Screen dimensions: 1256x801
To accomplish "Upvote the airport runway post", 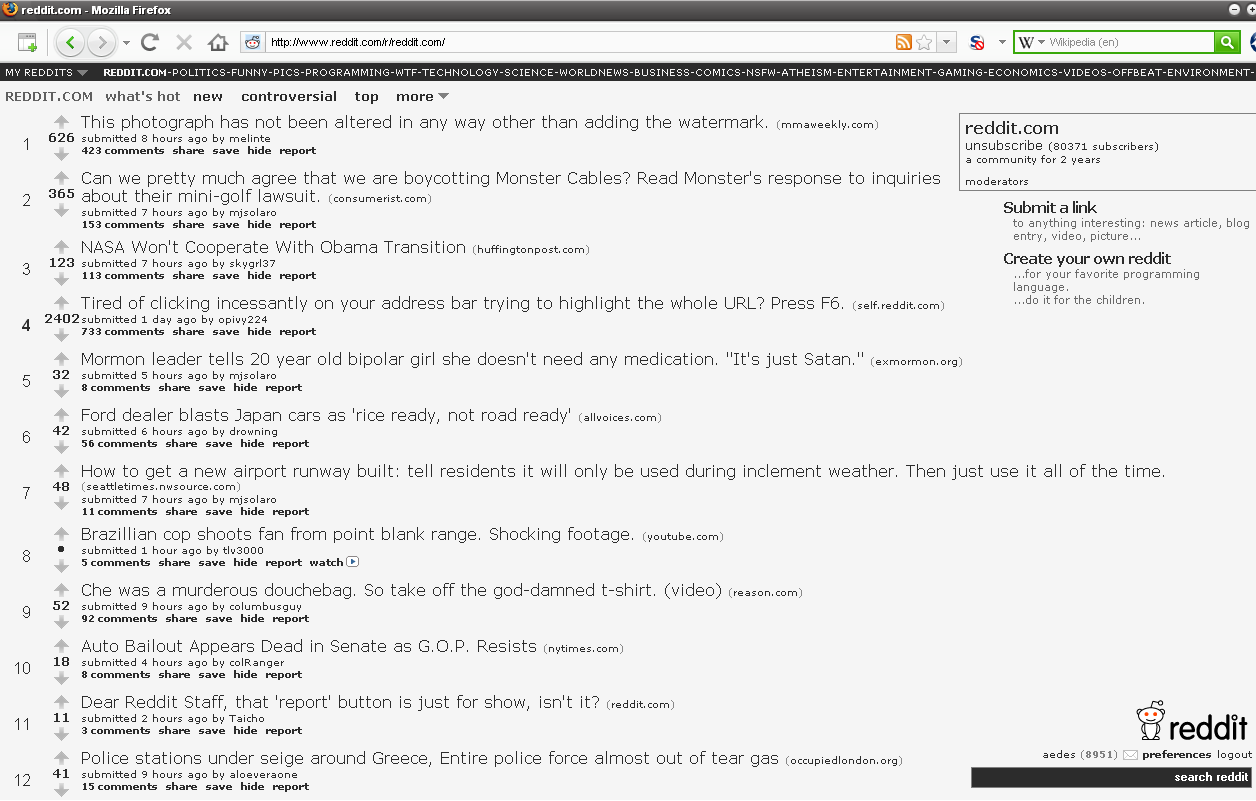I will pos(61,472).
